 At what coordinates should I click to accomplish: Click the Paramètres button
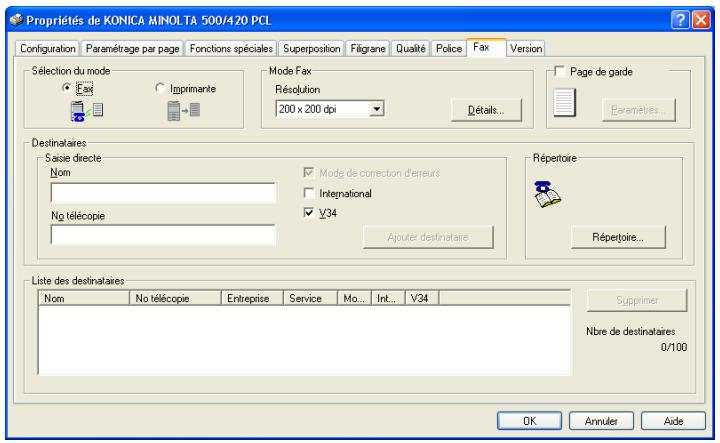(638, 110)
